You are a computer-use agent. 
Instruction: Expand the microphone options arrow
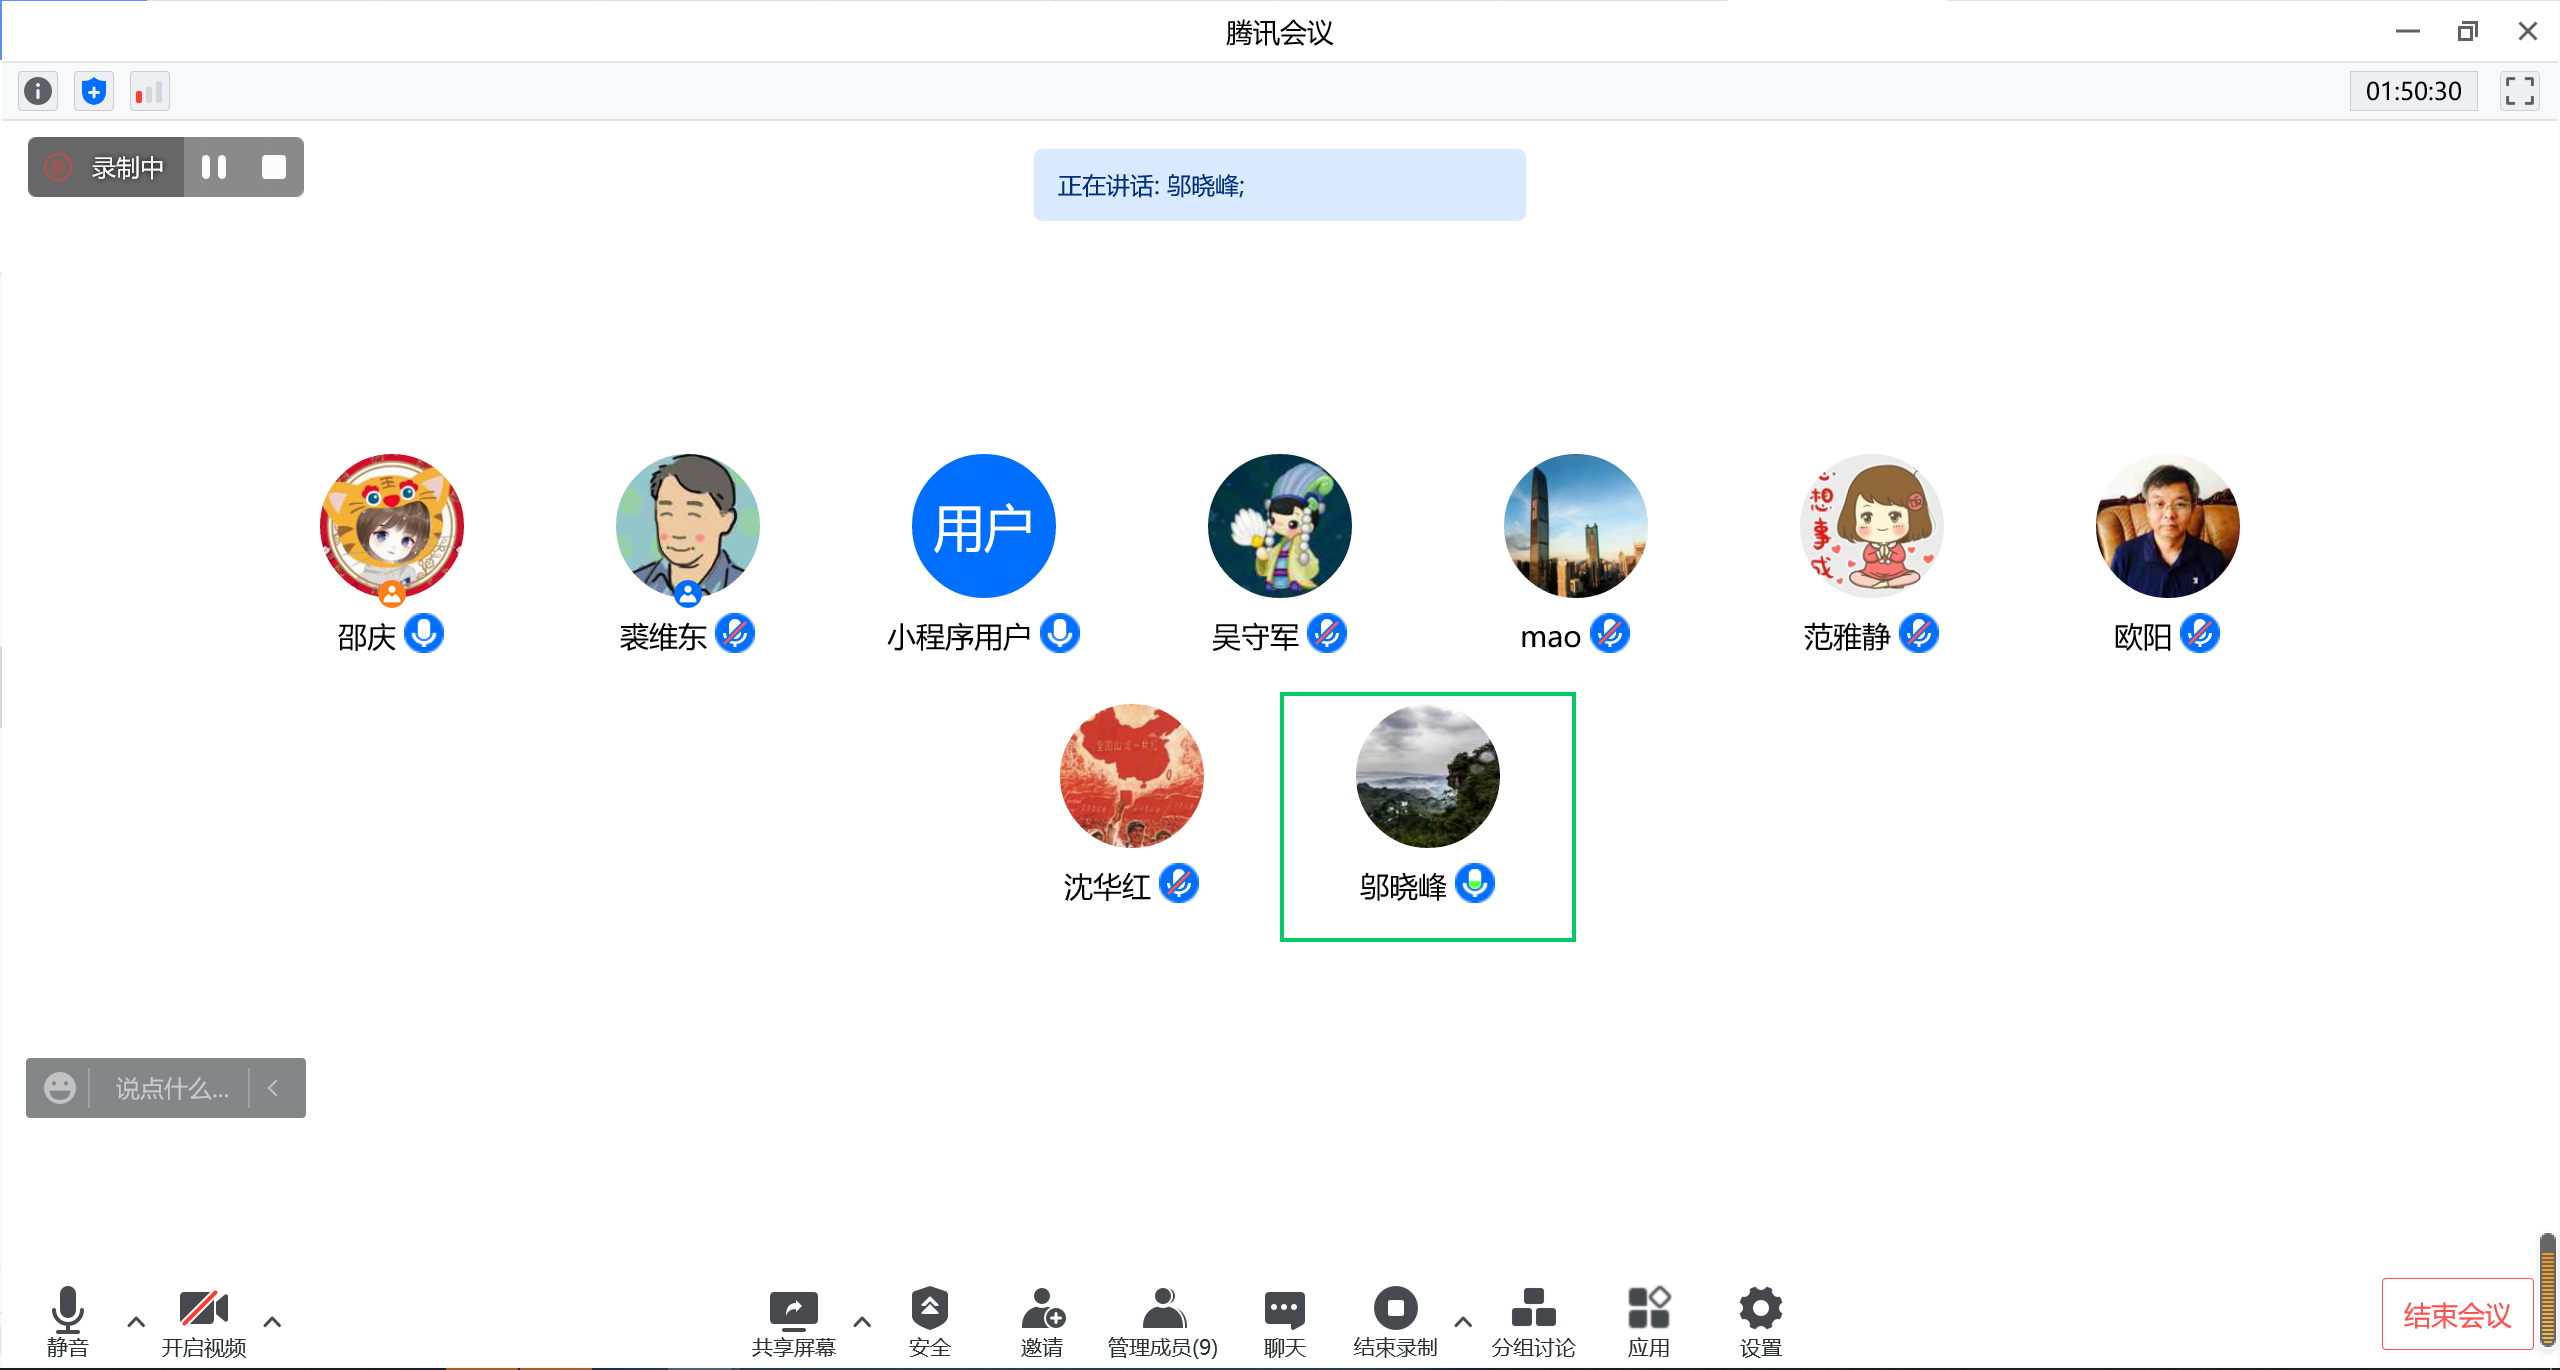coord(136,1322)
